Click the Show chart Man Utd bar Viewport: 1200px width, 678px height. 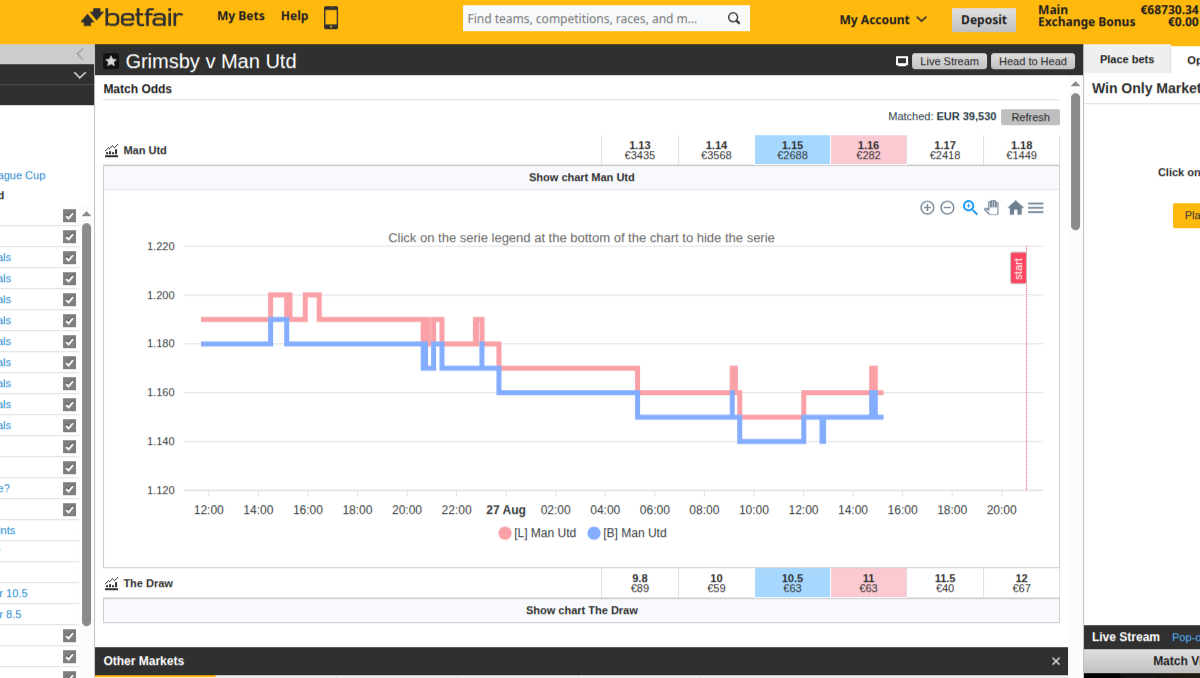pyautogui.click(x=581, y=178)
